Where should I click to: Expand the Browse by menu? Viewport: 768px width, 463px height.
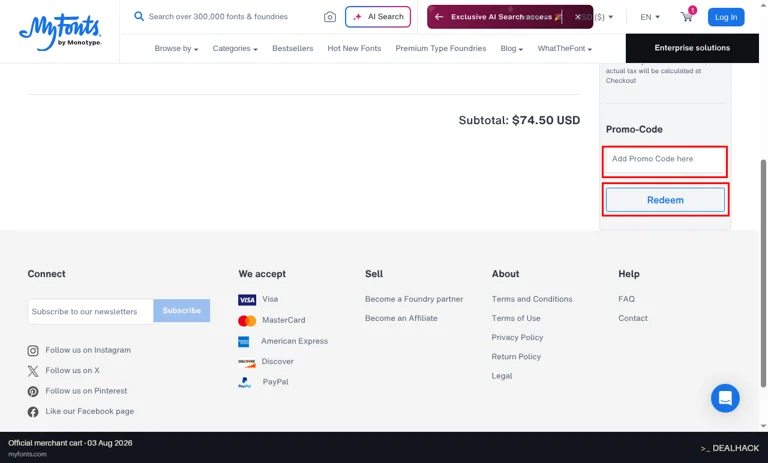coord(176,49)
